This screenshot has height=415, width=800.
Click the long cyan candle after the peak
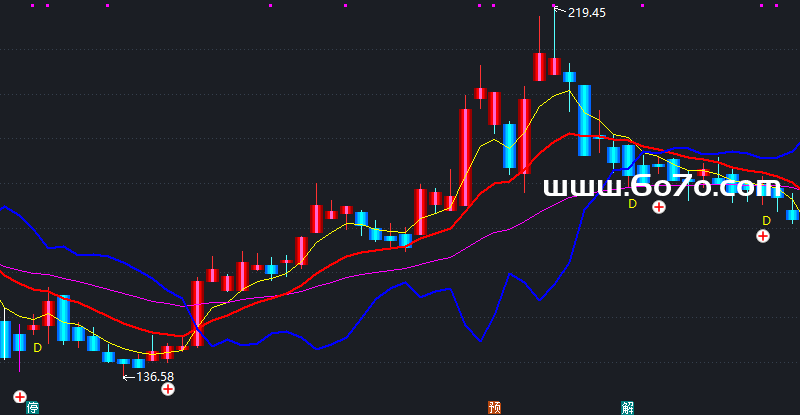point(584,120)
